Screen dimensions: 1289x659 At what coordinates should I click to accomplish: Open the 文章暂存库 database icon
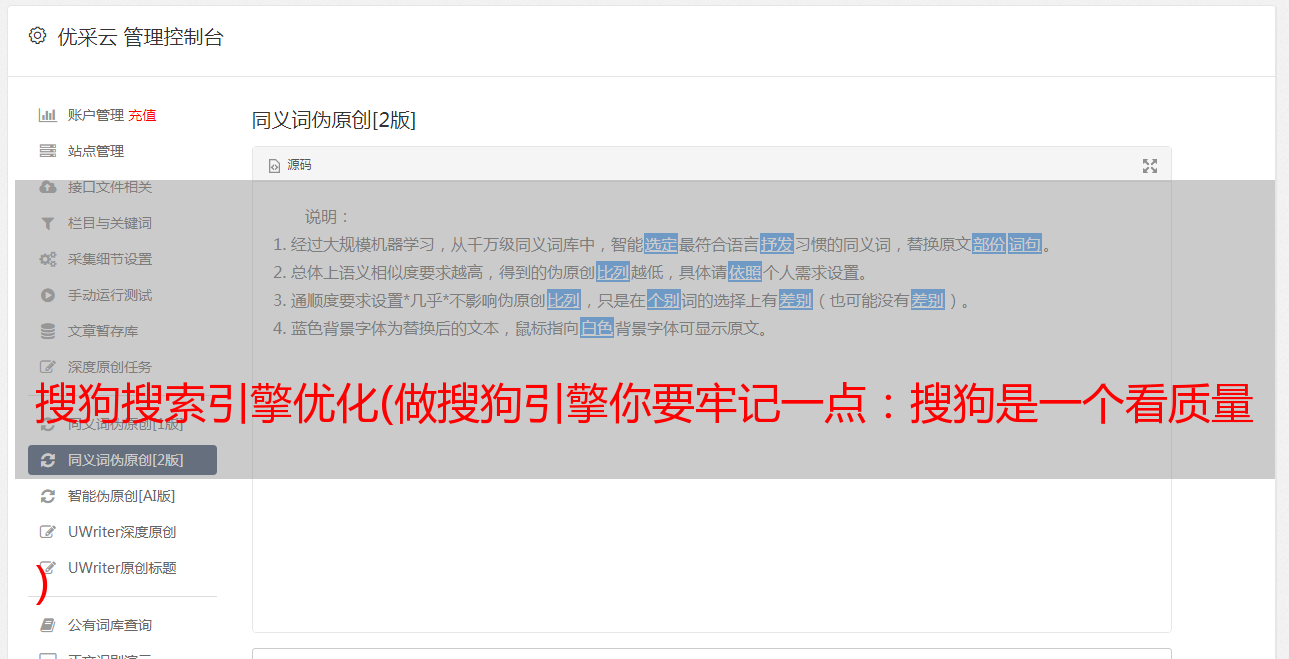click(x=47, y=331)
